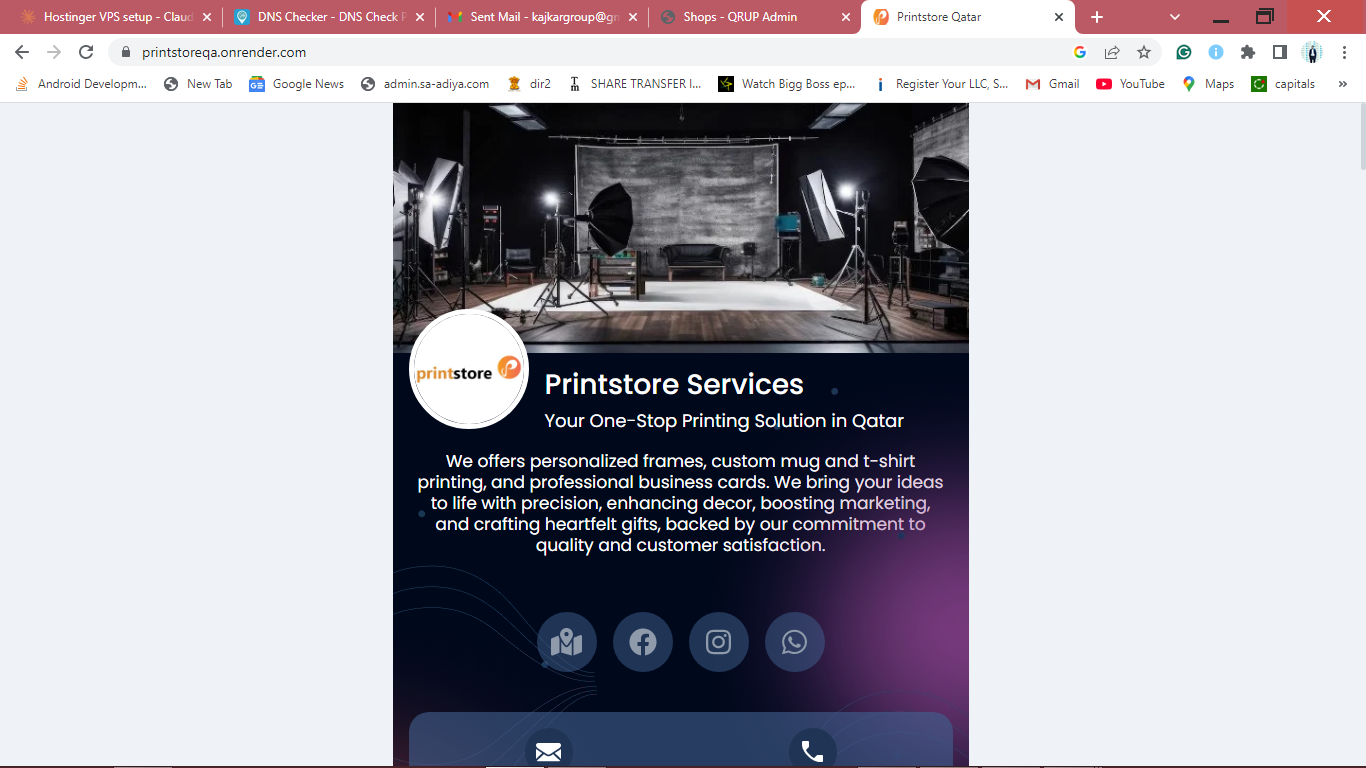Close the Shops - QRUP Admin tab
Image resolution: width=1366 pixels, height=768 pixels.
[846, 17]
